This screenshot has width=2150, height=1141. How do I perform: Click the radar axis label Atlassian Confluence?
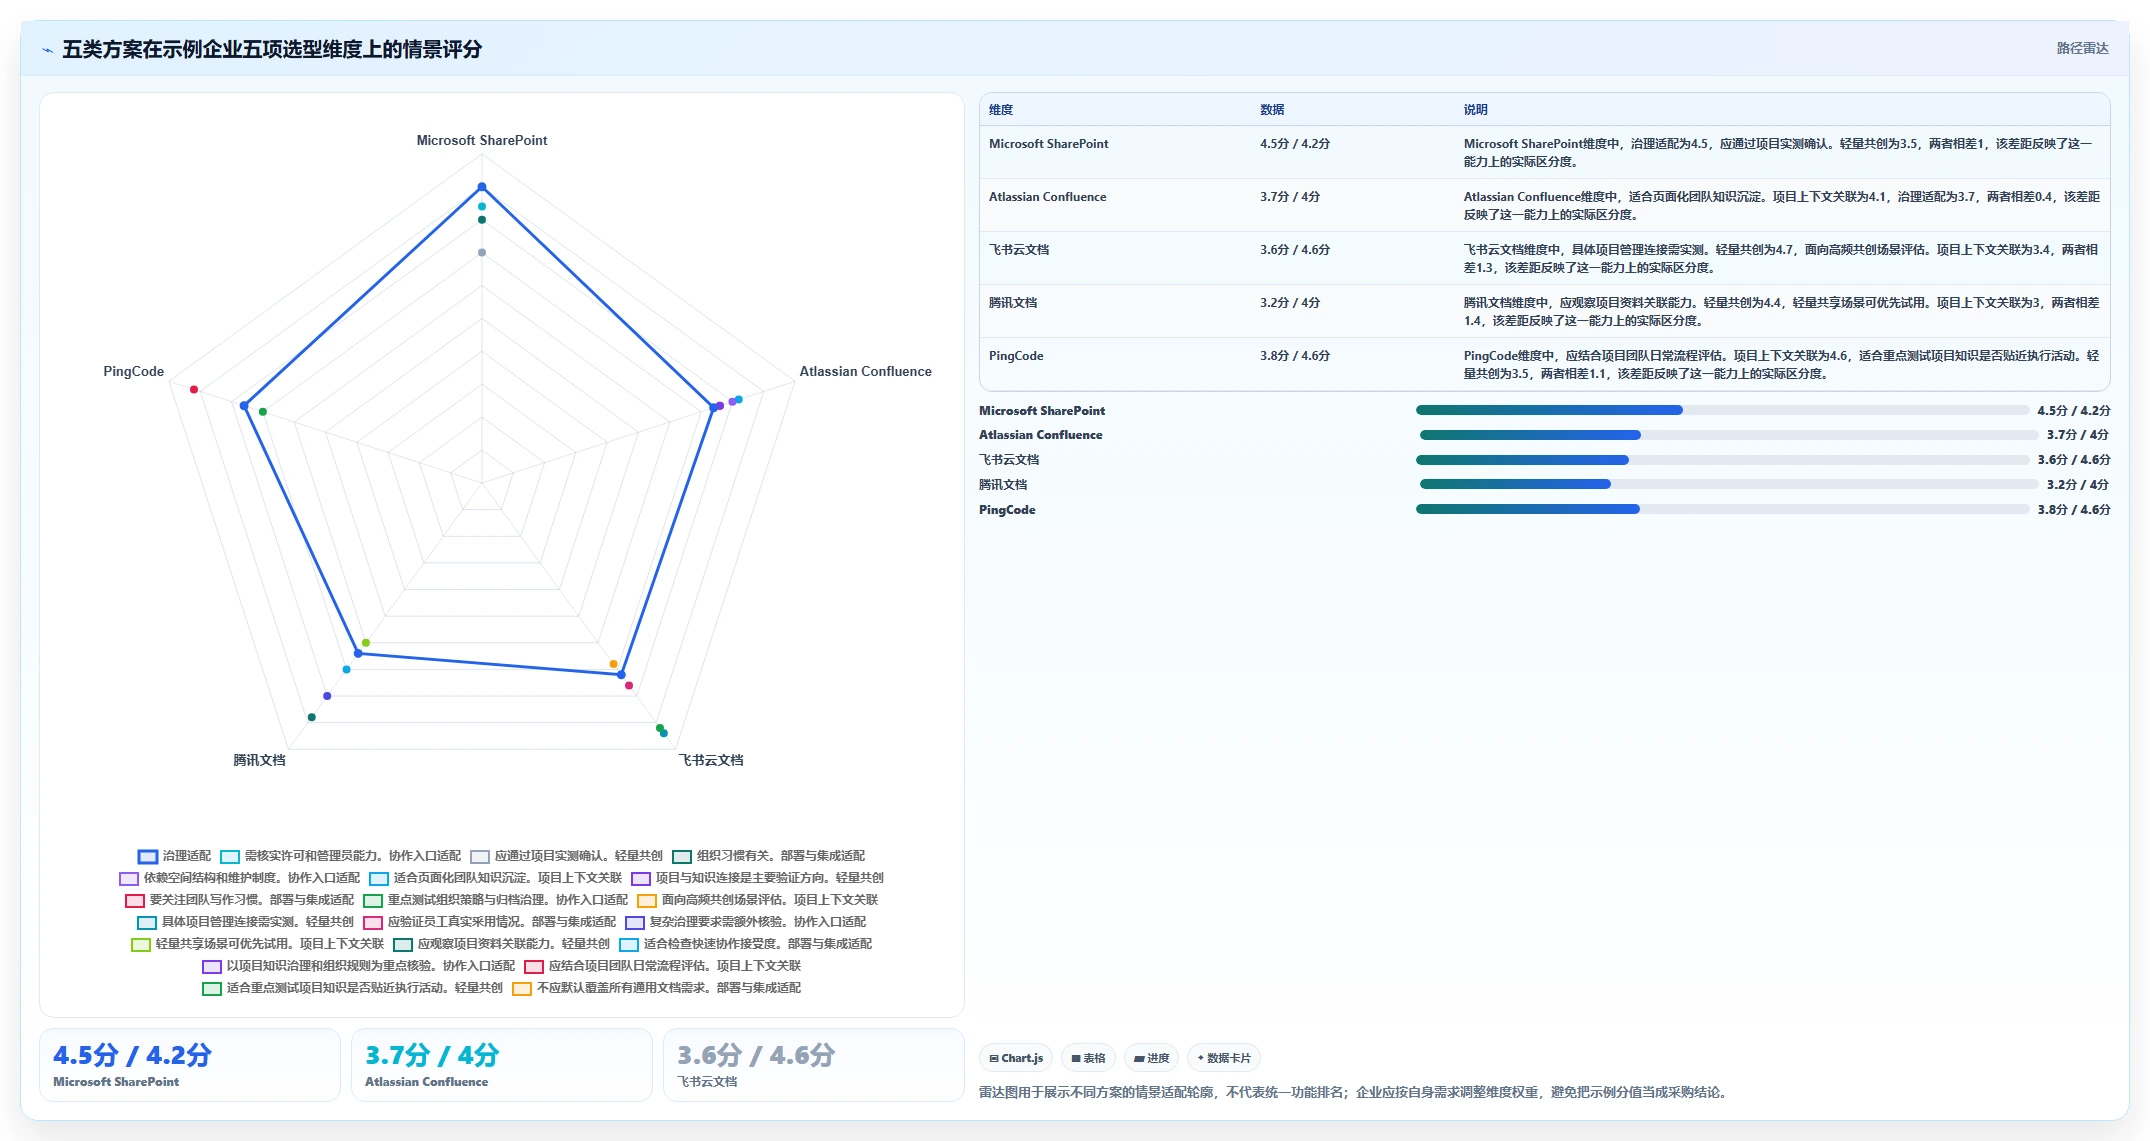pyautogui.click(x=865, y=372)
